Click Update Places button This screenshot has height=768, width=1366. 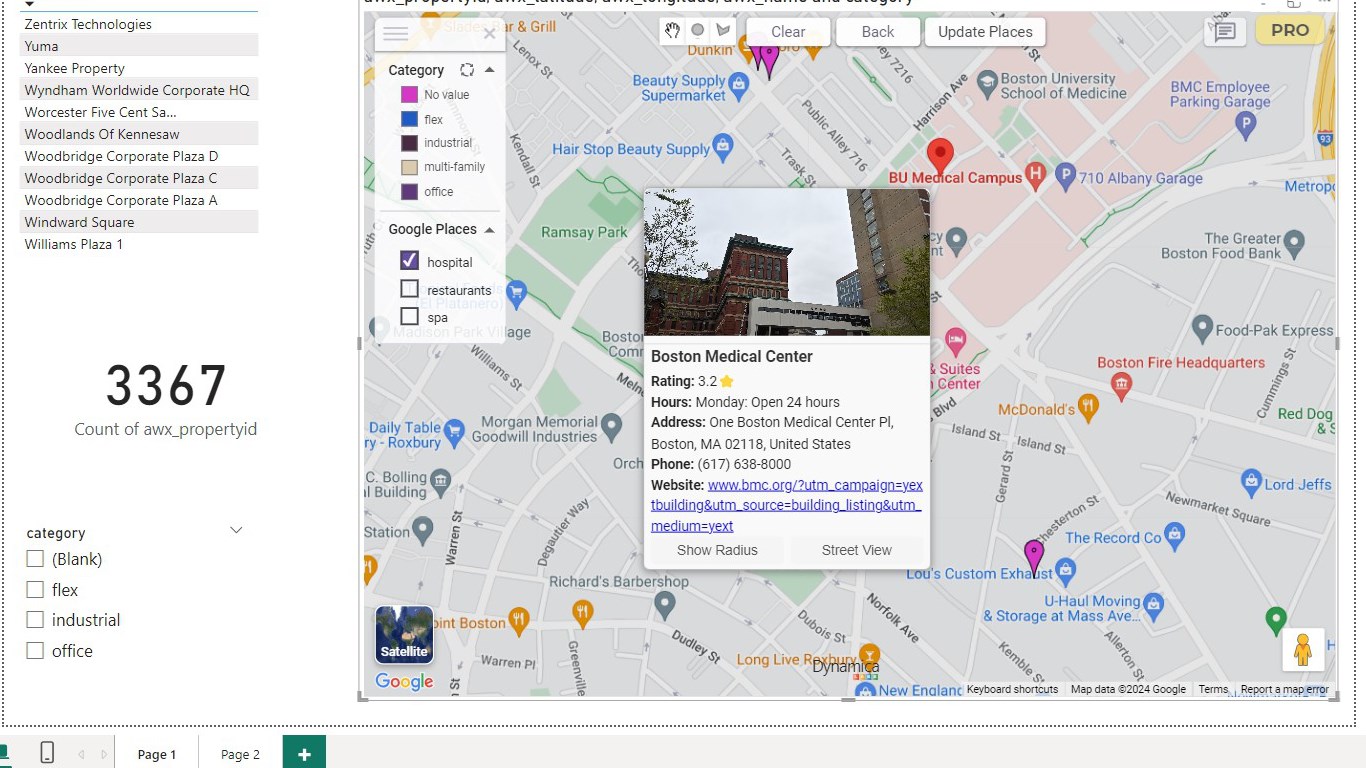(985, 32)
